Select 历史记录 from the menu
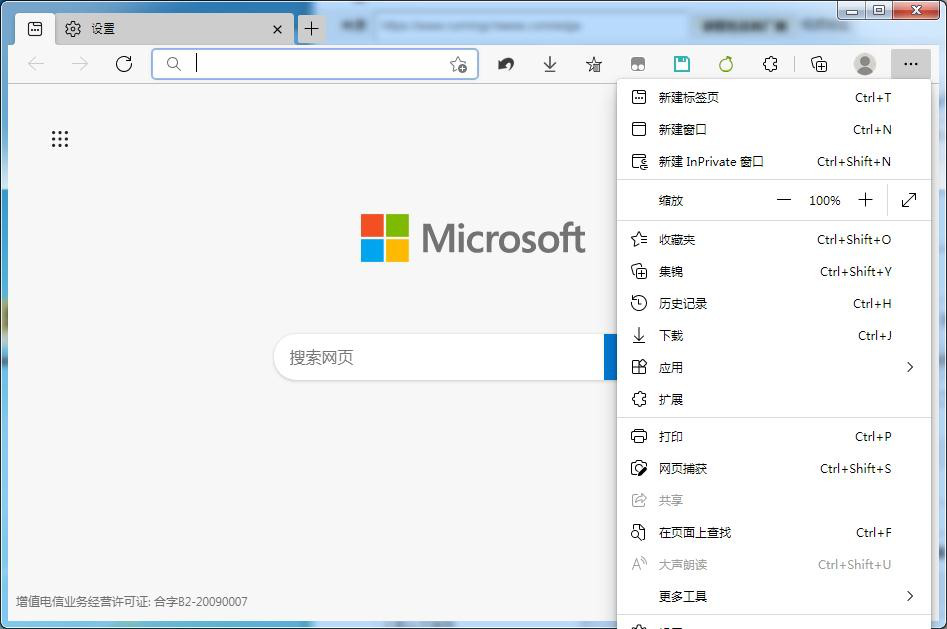The width and height of the screenshot is (947, 629). click(683, 303)
